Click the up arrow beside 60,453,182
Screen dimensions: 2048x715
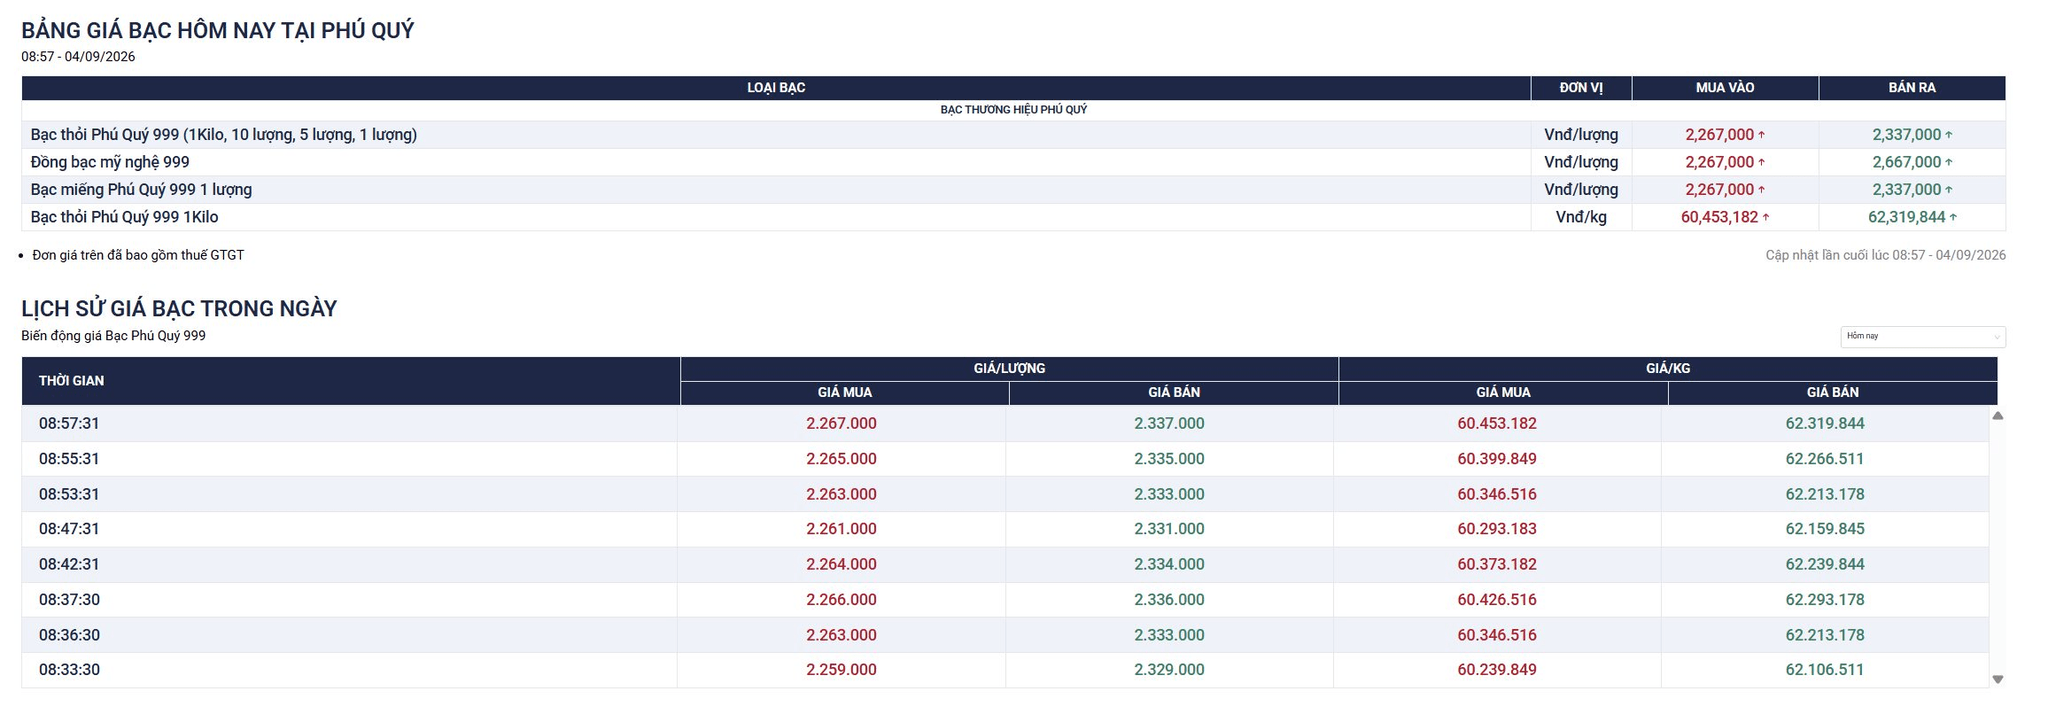click(1766, 217)
